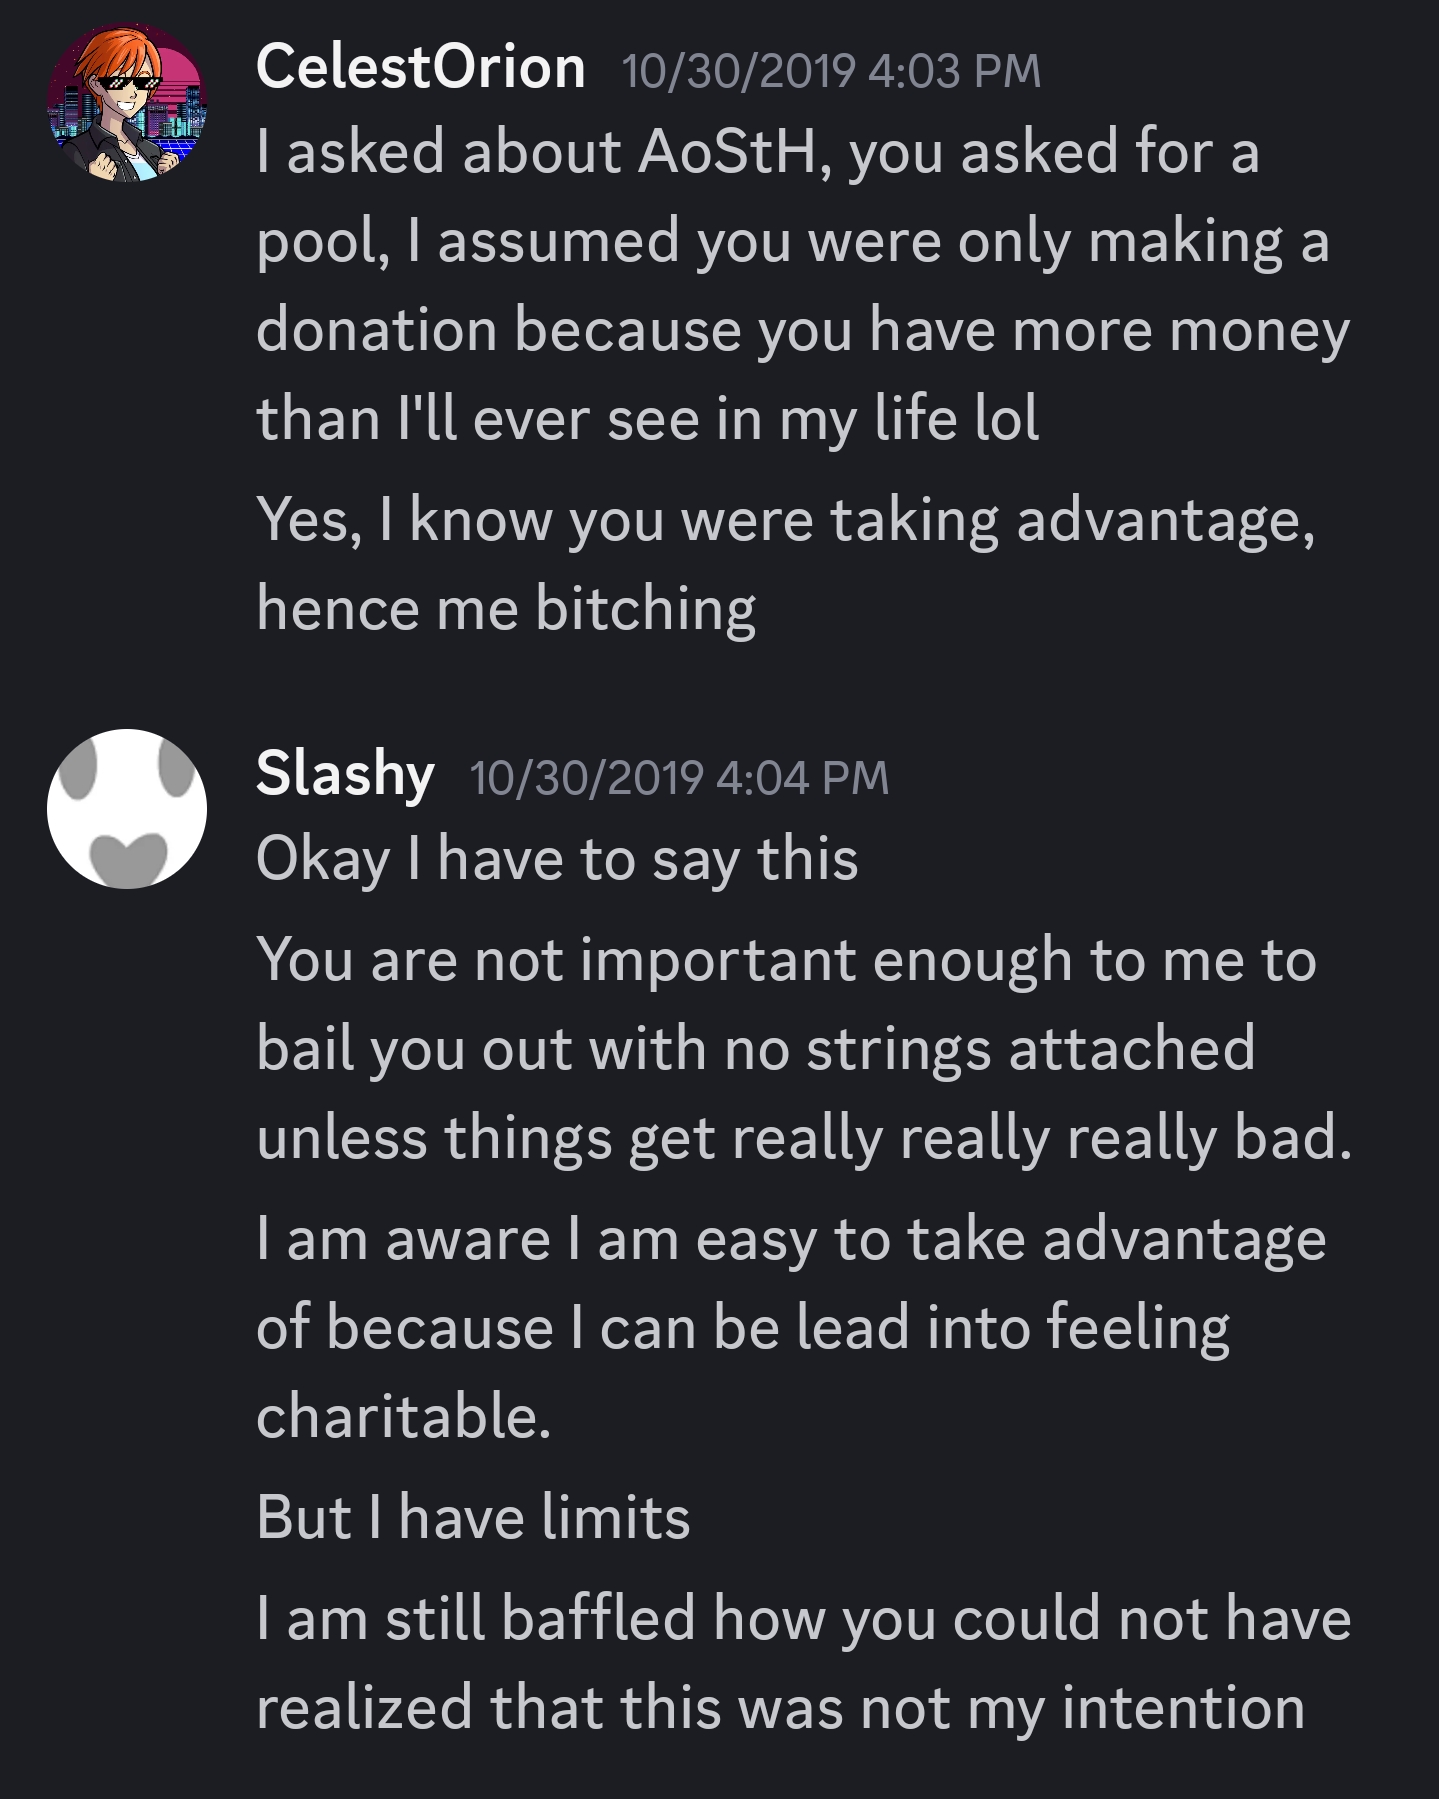The image size is (1439, 1799).
Task: Click the CelestOrion username
Action: coord(420,68)
